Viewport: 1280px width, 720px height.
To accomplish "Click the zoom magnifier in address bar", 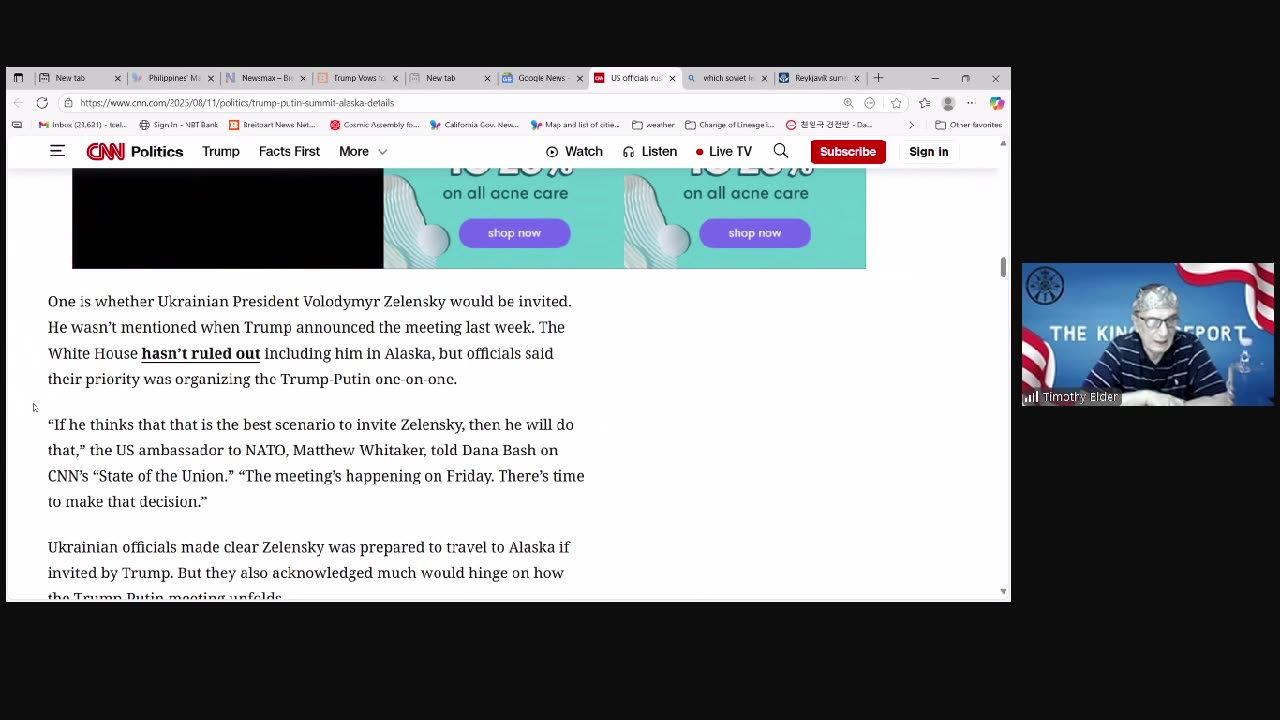I will (x=848, y=103).
